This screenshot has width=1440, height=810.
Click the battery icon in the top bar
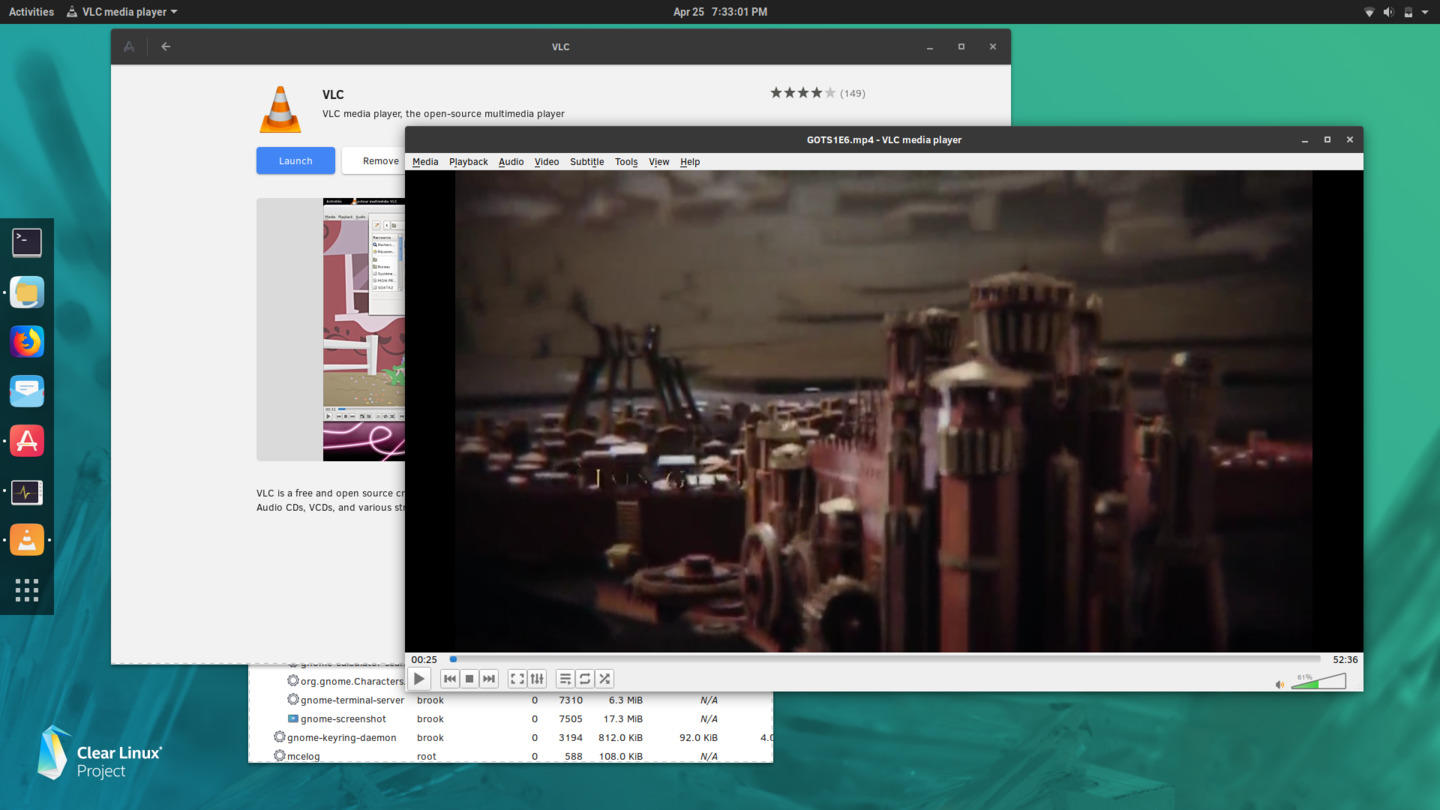(x=1408, y=12)
